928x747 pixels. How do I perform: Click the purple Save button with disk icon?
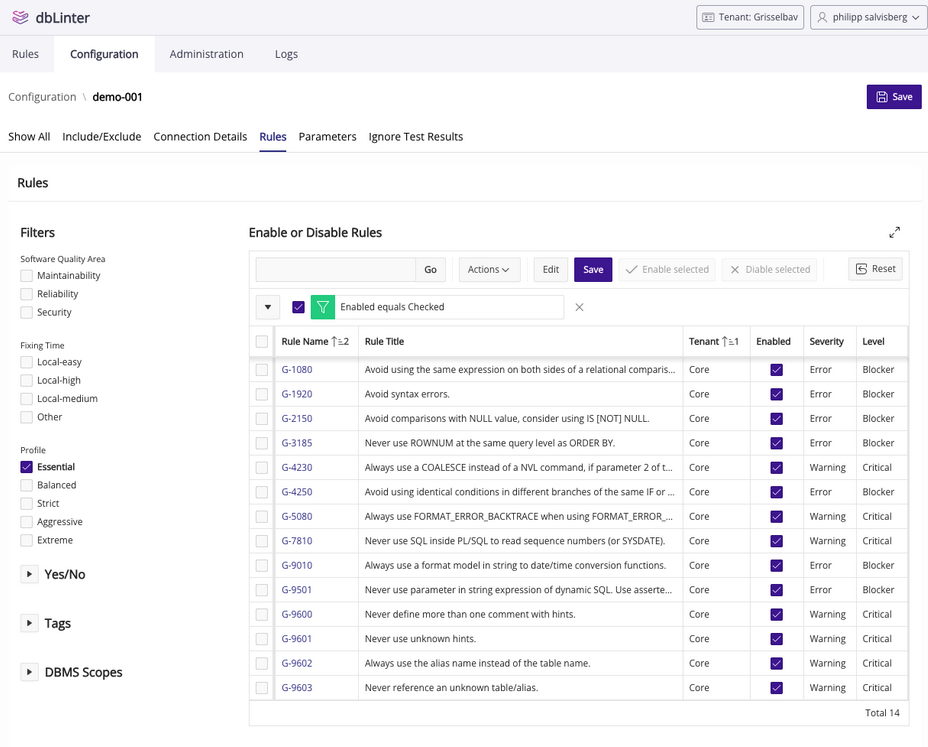[893, 97]
